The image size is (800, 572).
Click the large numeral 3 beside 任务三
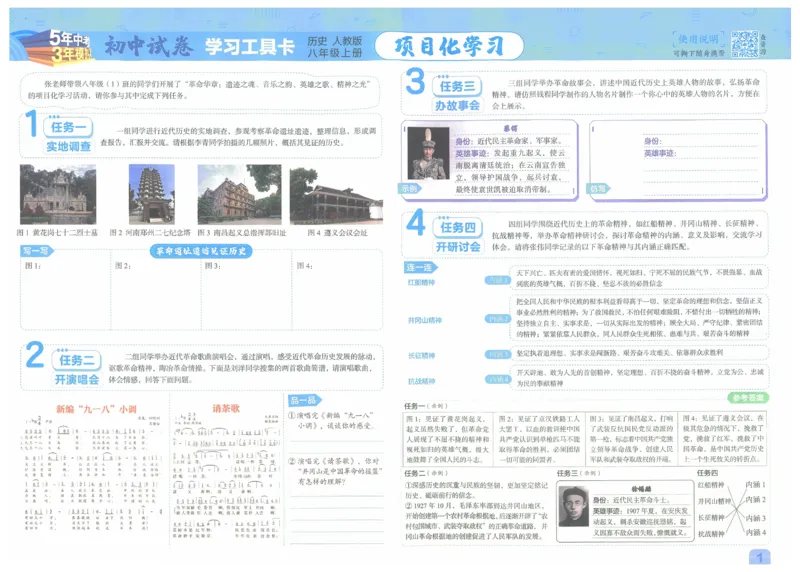pos(414,82)
